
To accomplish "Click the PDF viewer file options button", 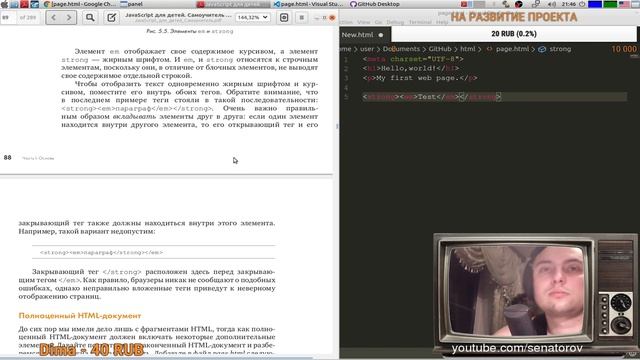I will point(284,18).
